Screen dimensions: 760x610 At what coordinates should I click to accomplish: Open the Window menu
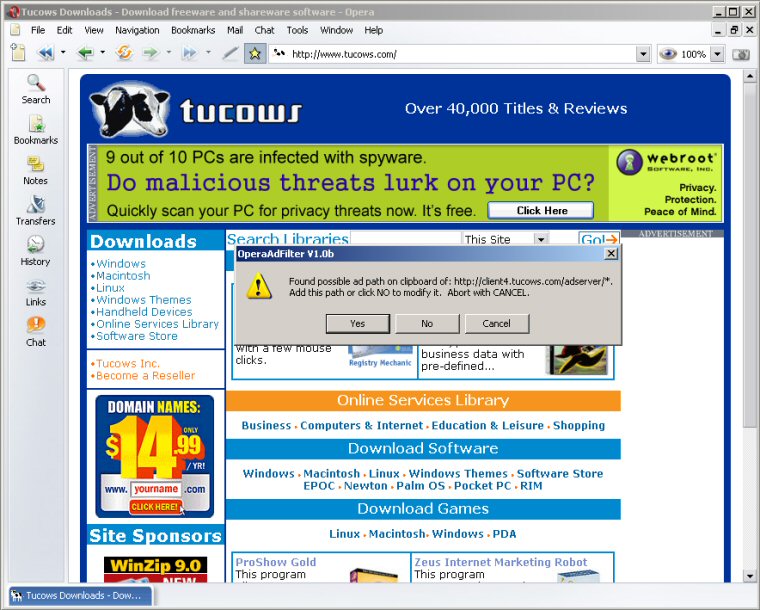(336, 30)
